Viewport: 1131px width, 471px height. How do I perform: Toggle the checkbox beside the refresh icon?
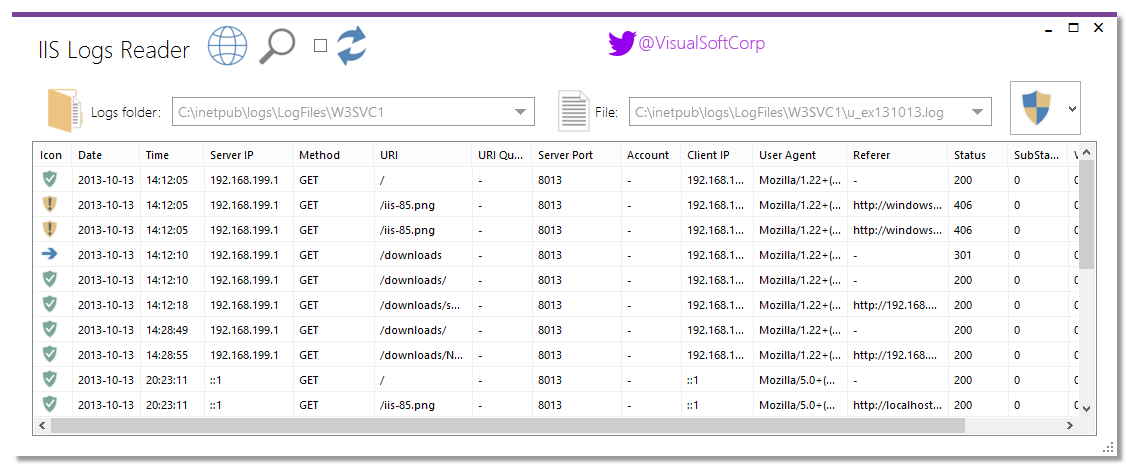[320, 45]
